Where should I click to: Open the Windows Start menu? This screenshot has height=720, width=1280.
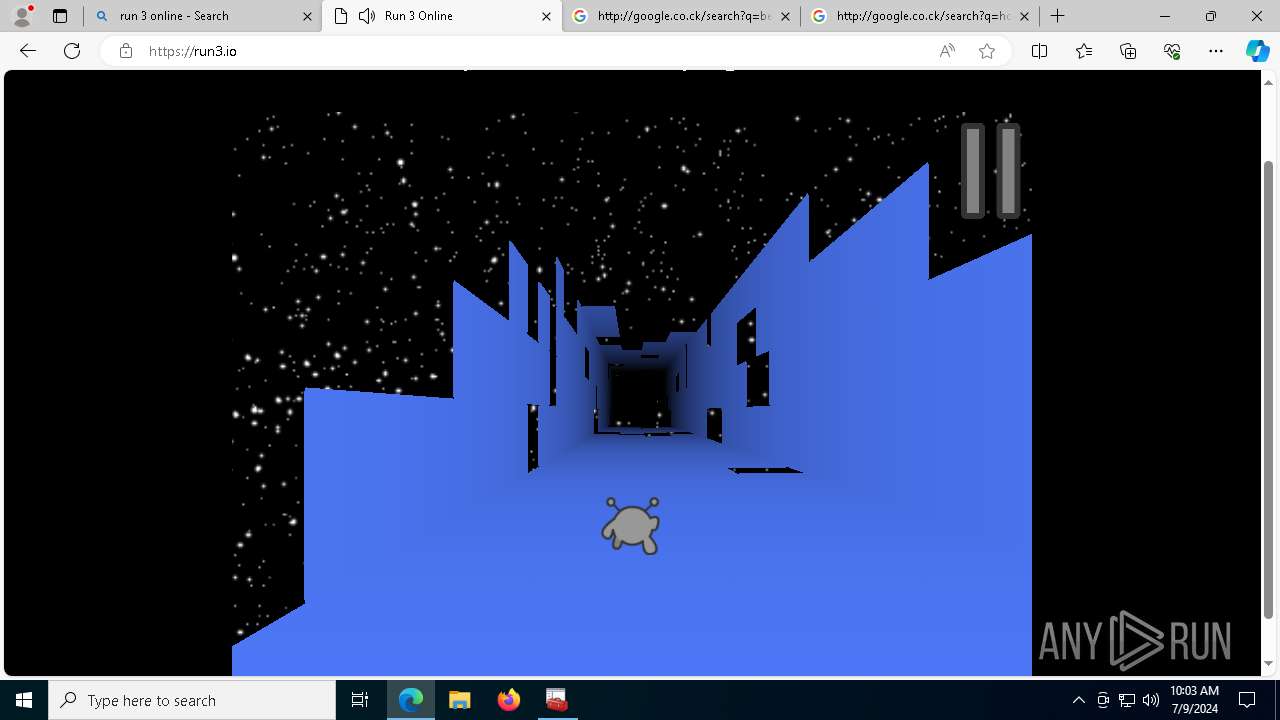coord(24,700)
